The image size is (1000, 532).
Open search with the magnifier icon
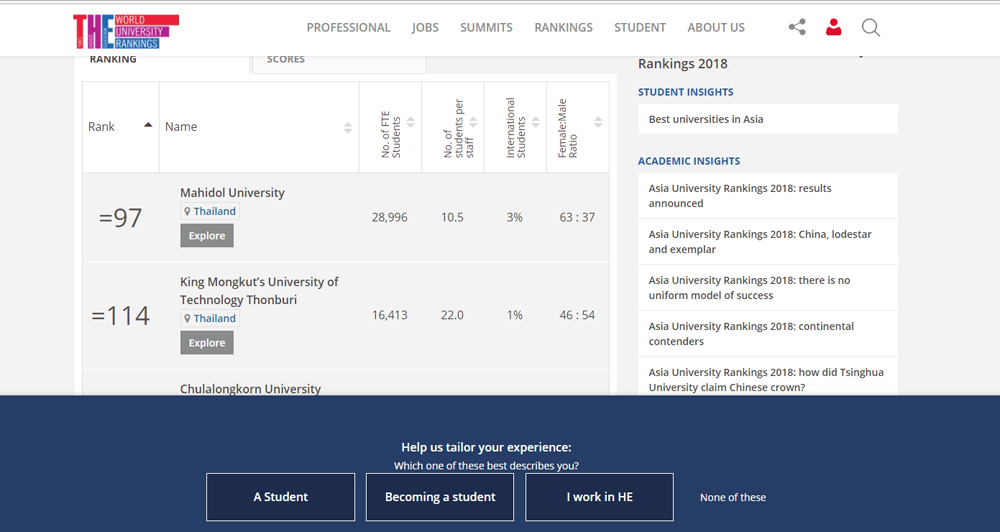[x=871, y=28]
